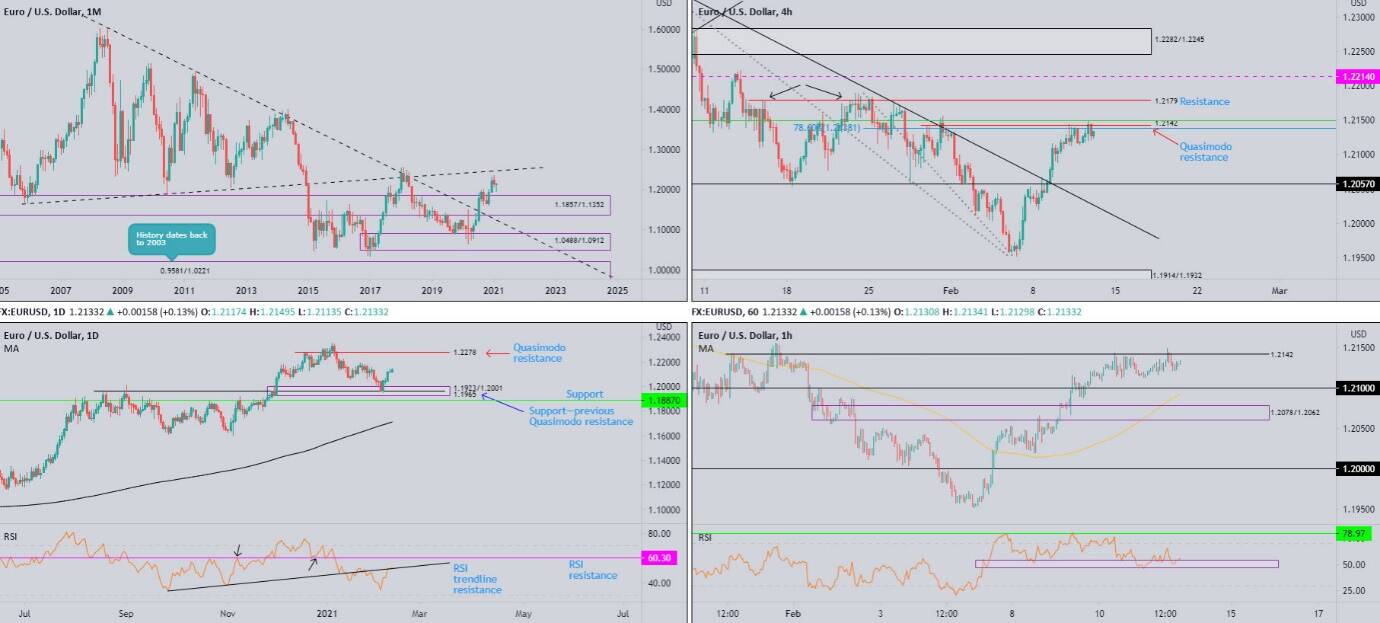Screen dimensions: 1380x623
Task: Click the black 1.20000 price axis tag
Action: coord(1358,468)
